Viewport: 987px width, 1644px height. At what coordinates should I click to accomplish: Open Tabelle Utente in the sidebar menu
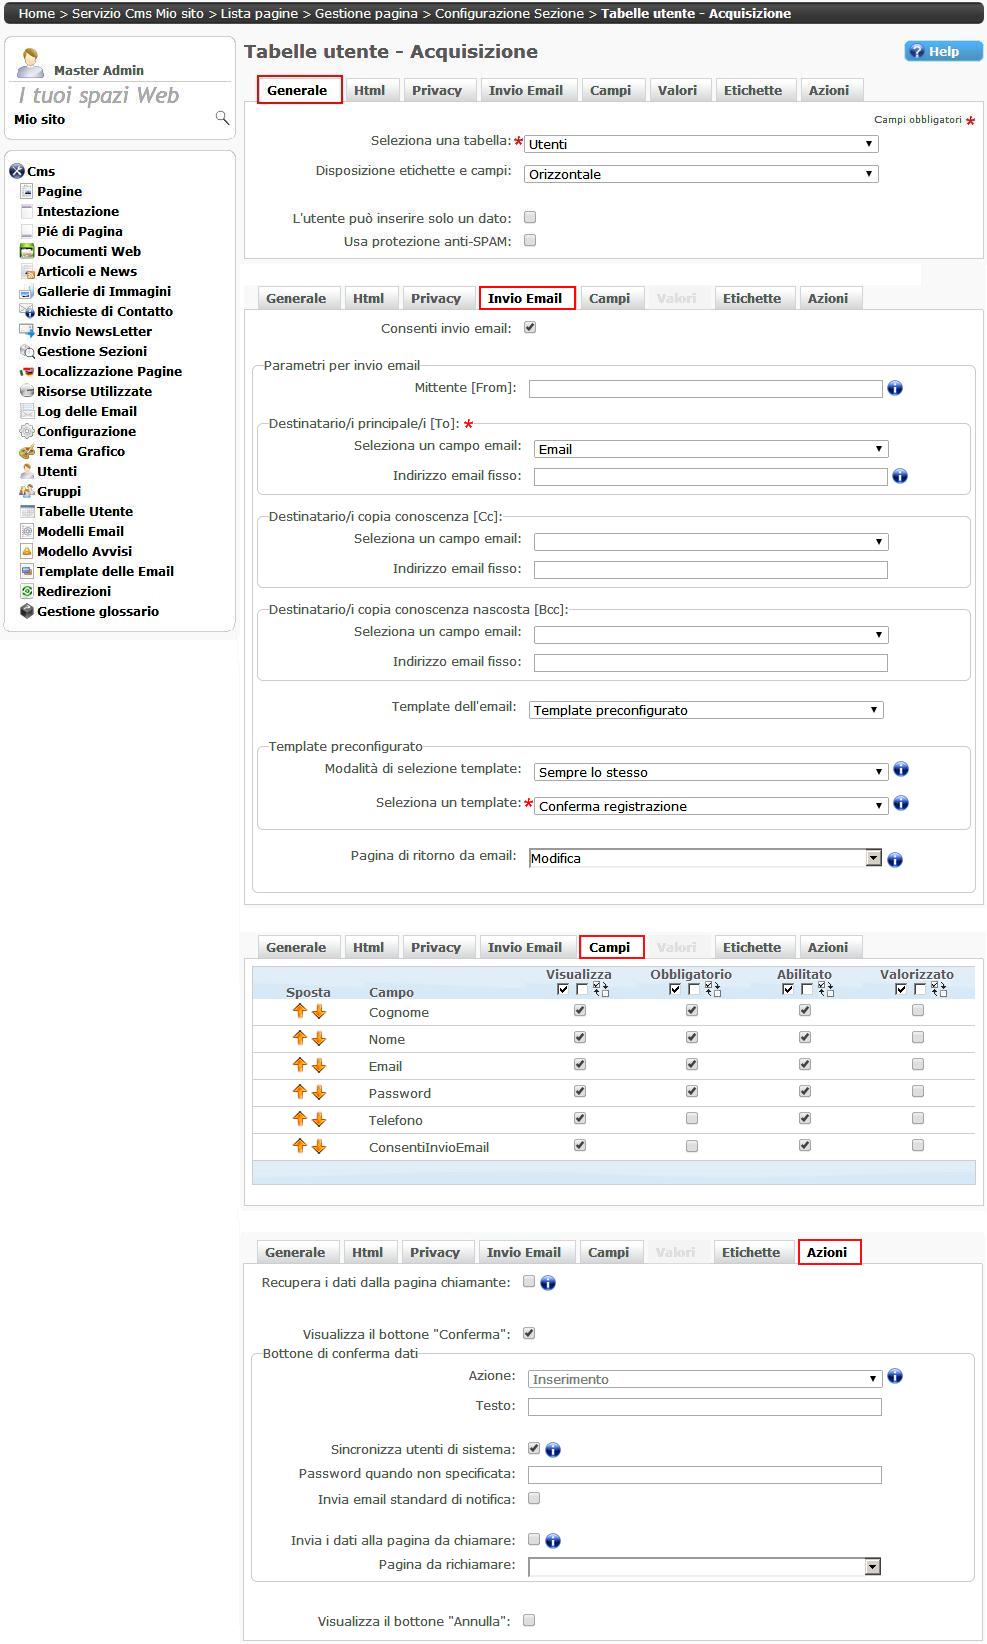tap(84, 511)
